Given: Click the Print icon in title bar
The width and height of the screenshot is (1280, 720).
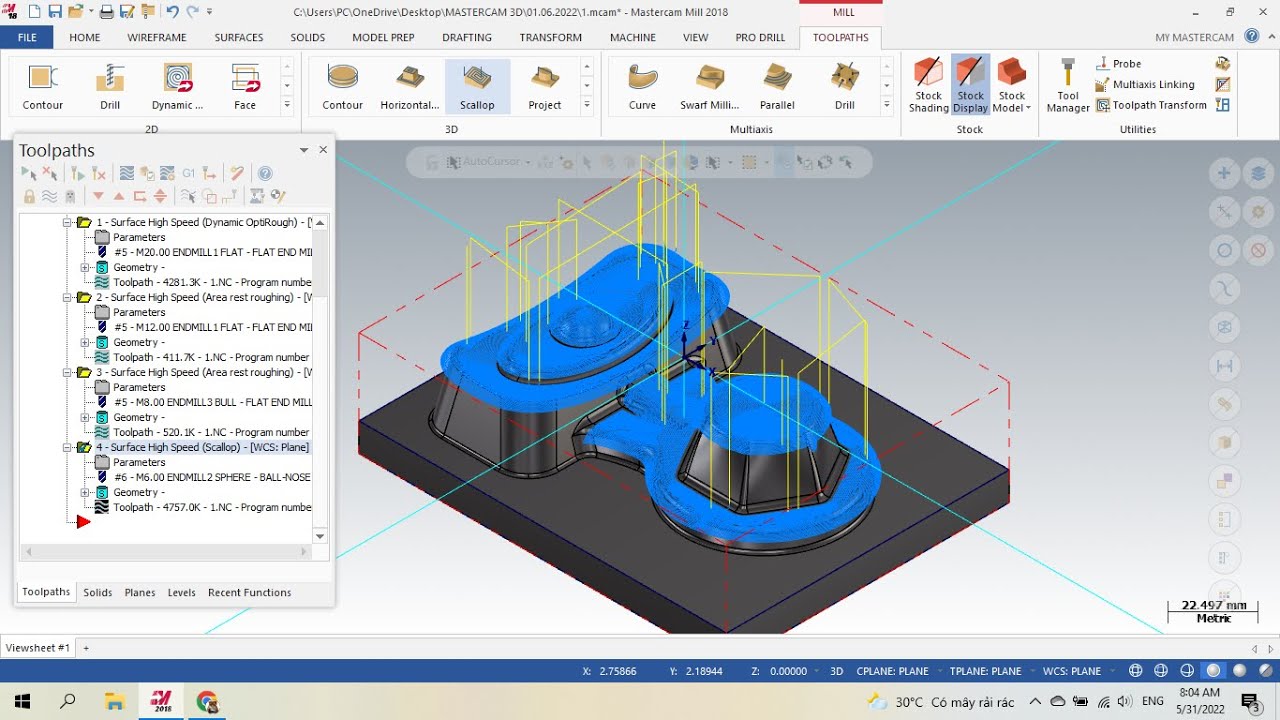Looking at the screenshot, I should click(106, 12).
